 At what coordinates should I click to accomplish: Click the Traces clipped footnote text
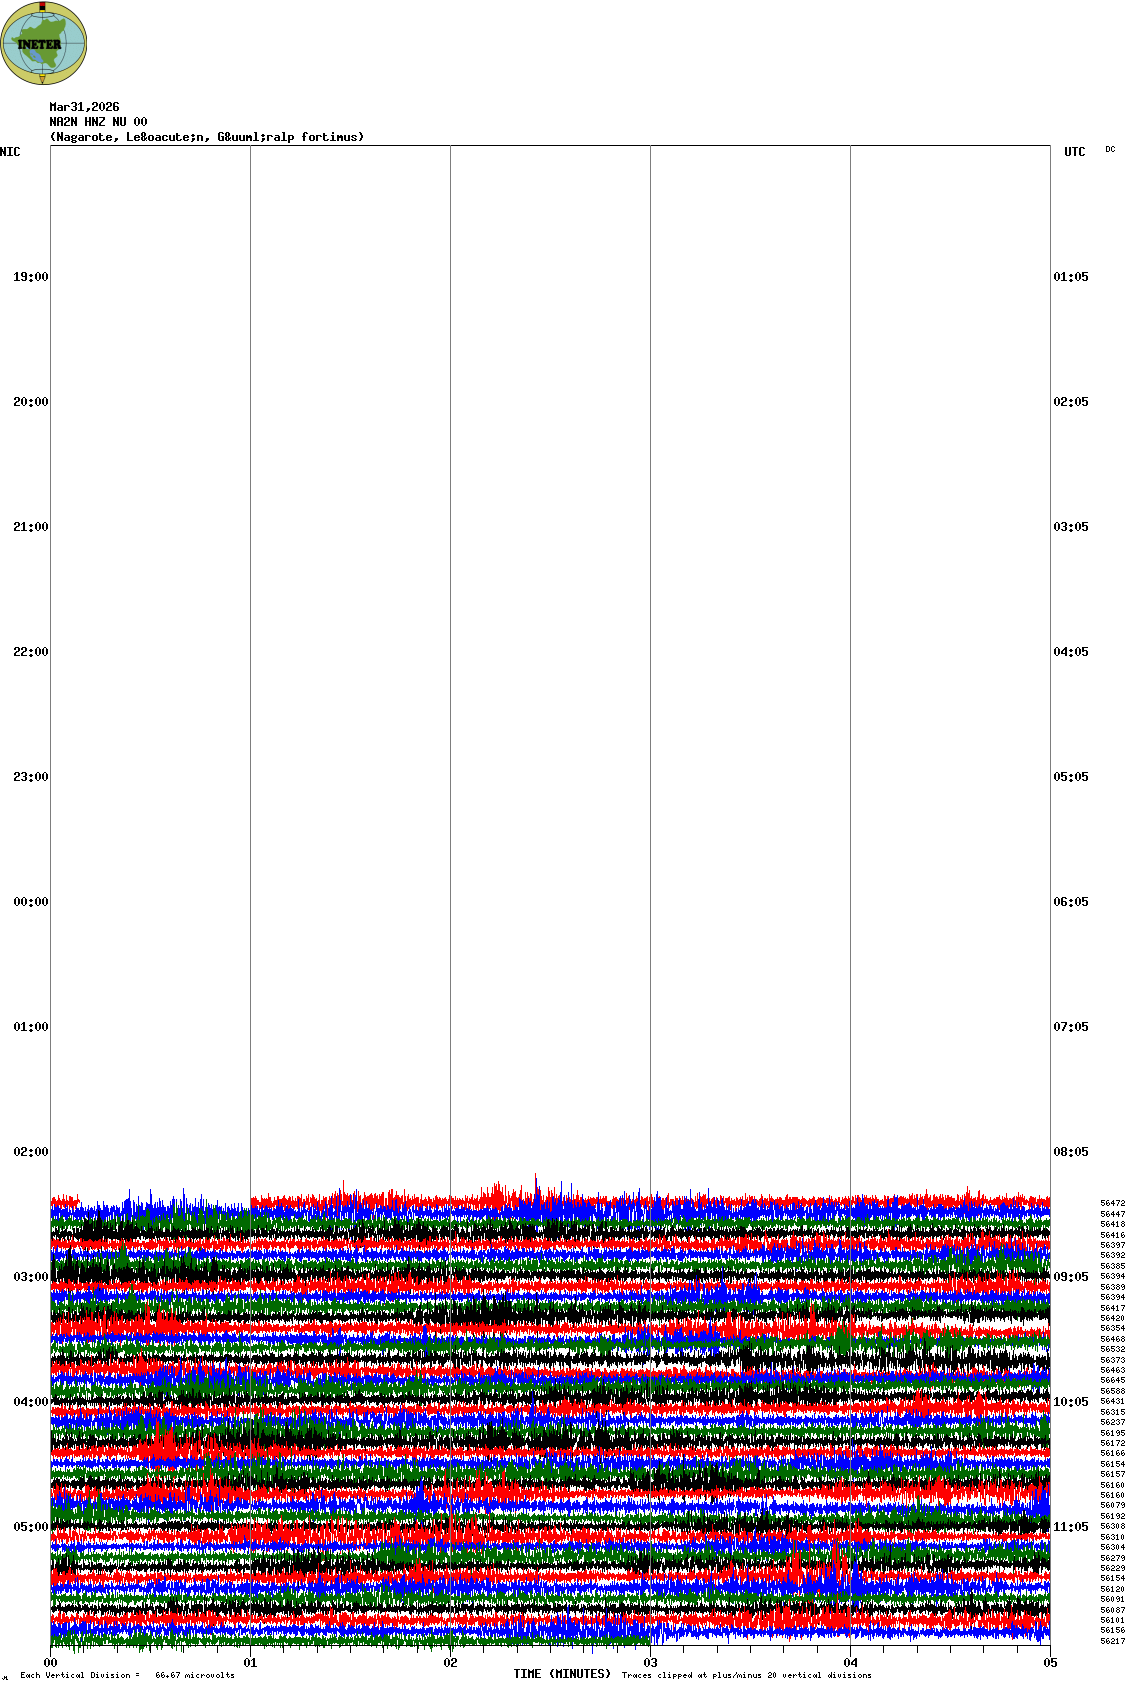pyautogui.click(x=746, y=1675)
